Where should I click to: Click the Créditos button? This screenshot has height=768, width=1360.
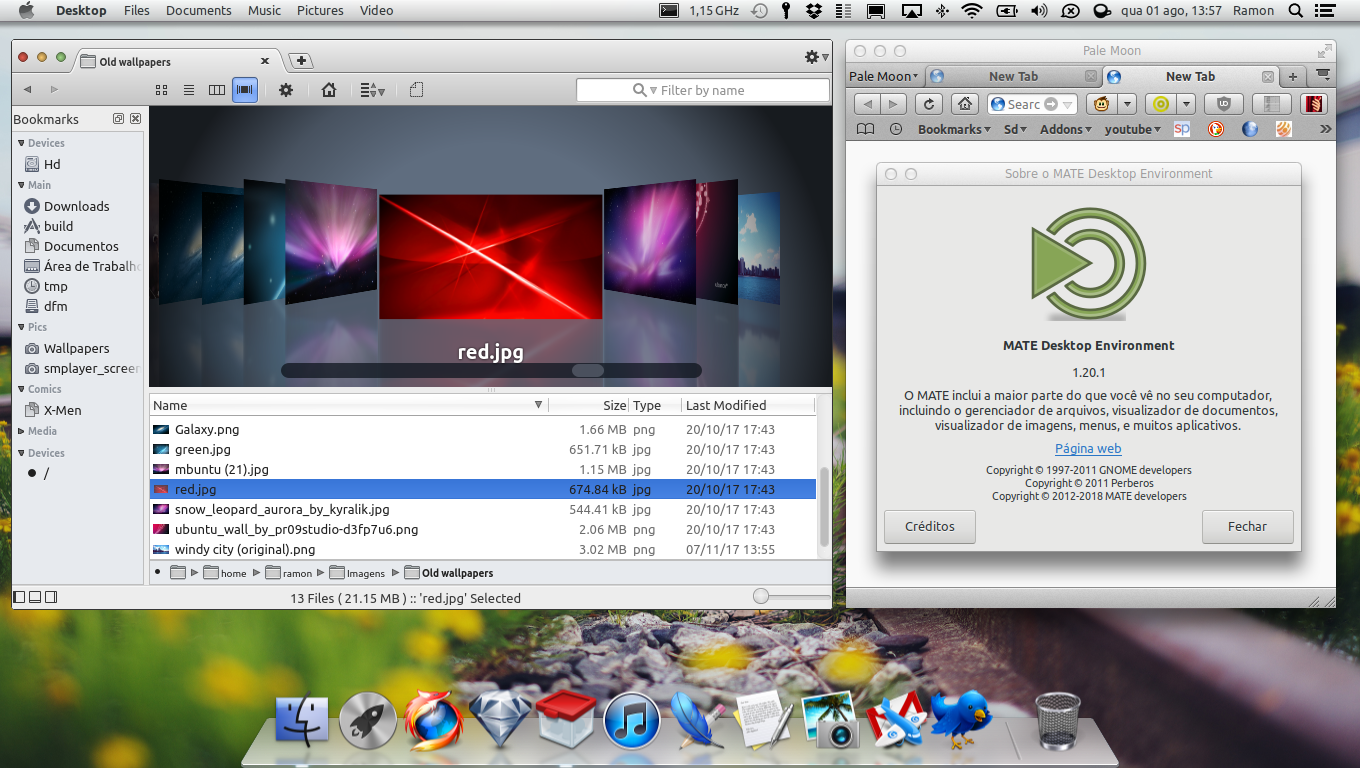(929, 526)
